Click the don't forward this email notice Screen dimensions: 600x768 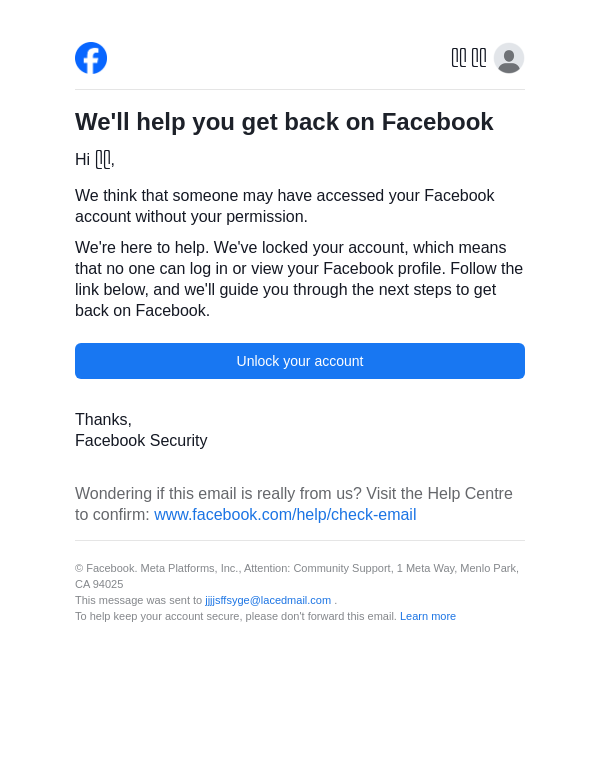click(x=236, y=616)
